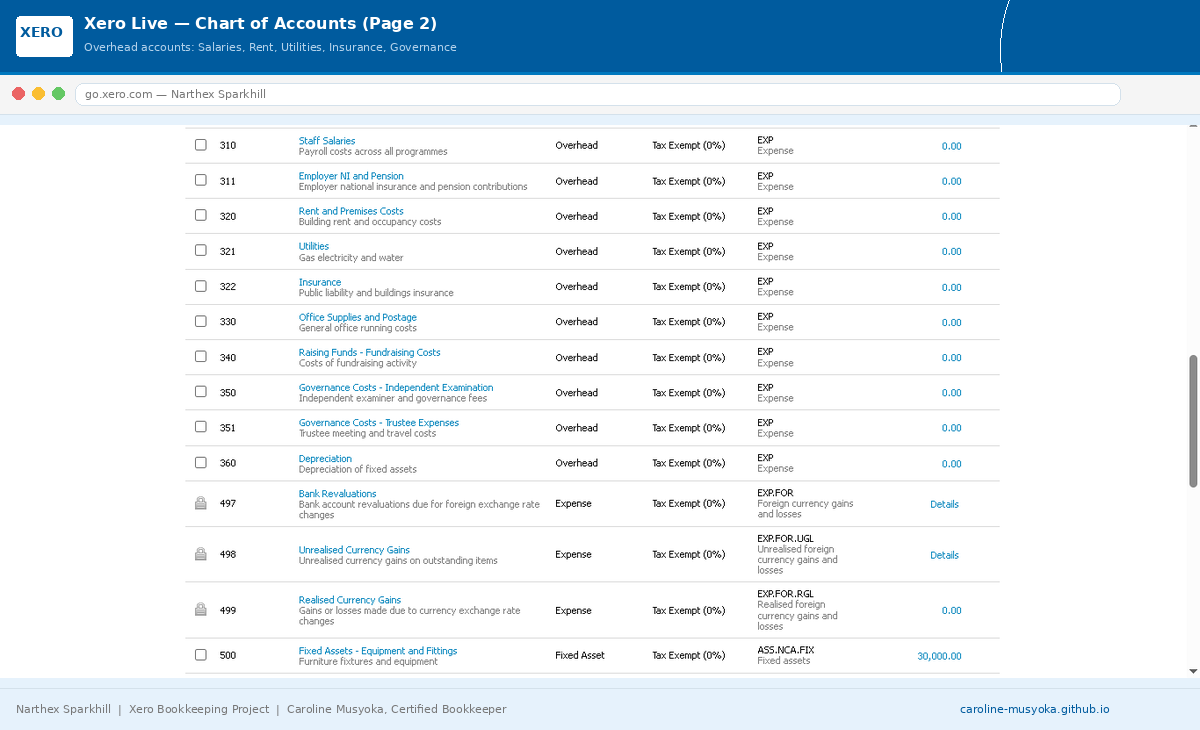The height and width of the screenshot is (730, 1200).
Task: Click the lock icon for account 497
Action: coord(200,504)
